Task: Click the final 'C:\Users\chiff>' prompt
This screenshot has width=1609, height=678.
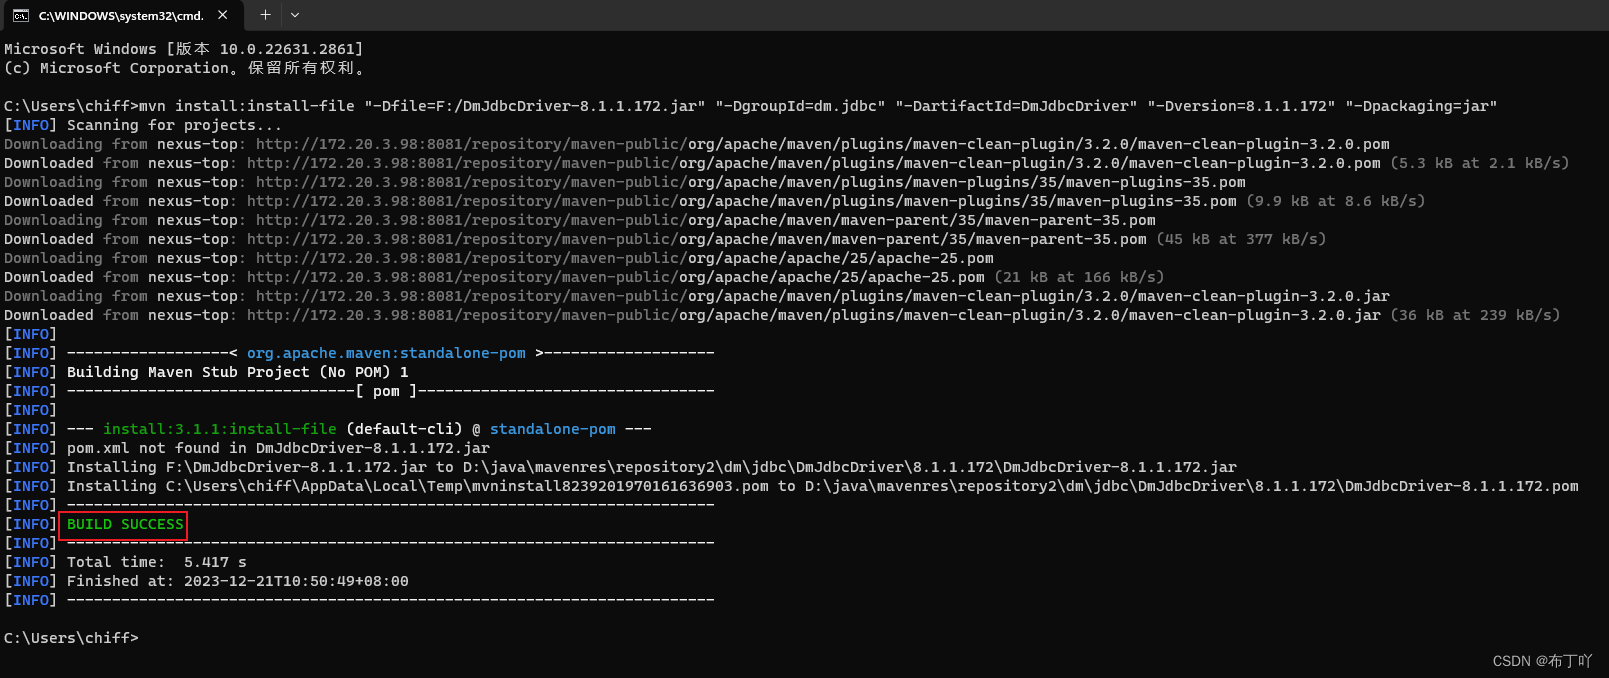Action: (71, 638)
